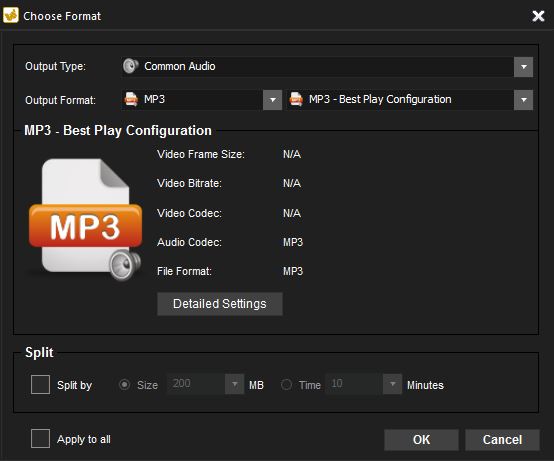Click the MP3 file icon in Output Format
This screenshot has width=554, height=461.
(x=131, y=99)
